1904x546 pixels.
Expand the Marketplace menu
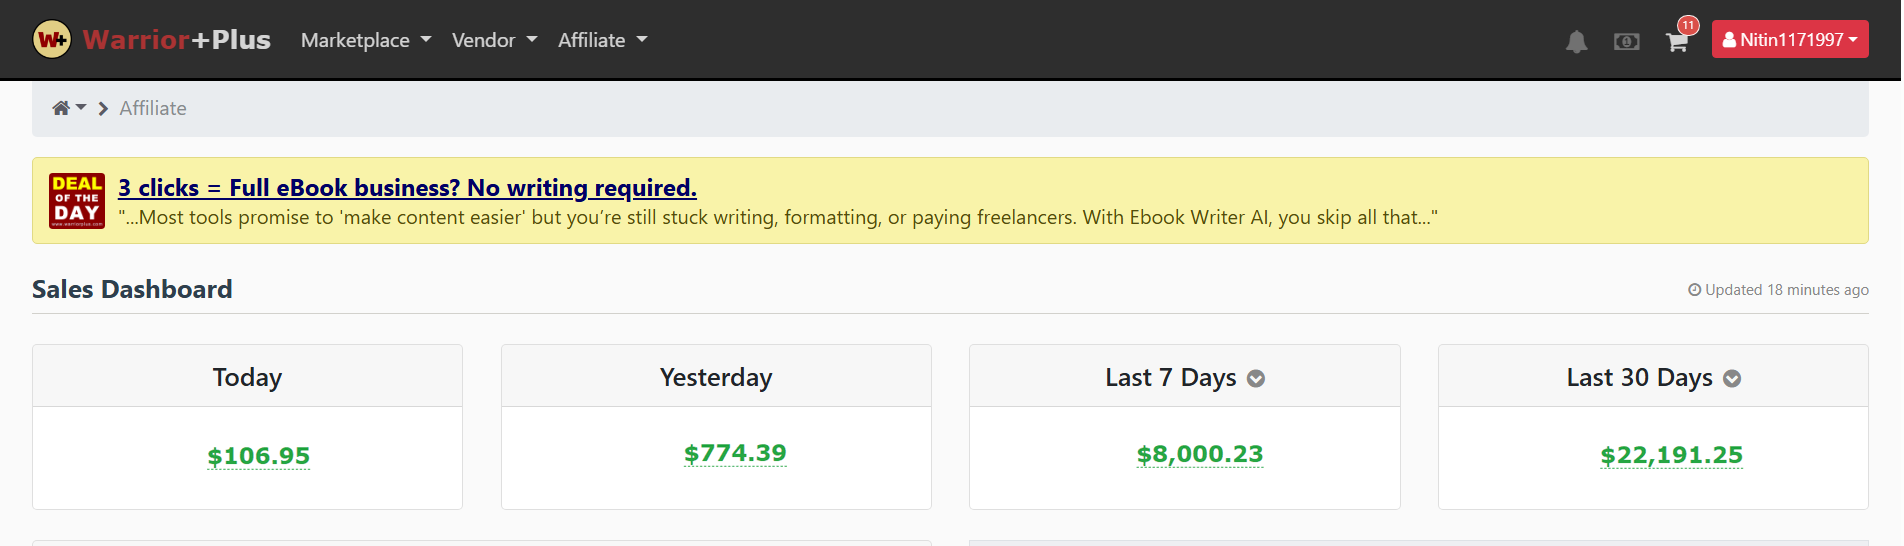(366, 40)
